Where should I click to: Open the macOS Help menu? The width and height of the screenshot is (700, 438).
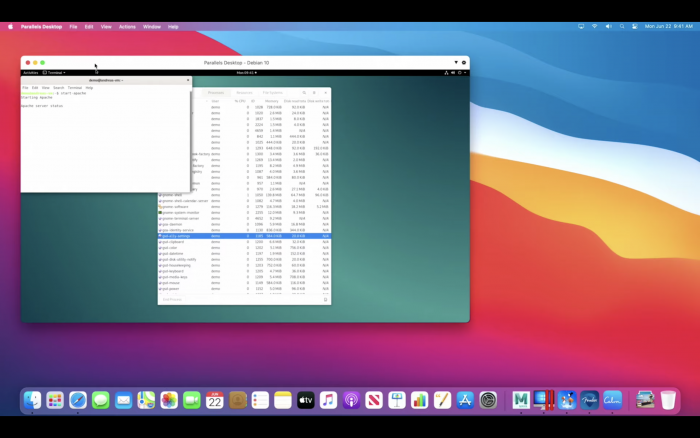[173, 27]
